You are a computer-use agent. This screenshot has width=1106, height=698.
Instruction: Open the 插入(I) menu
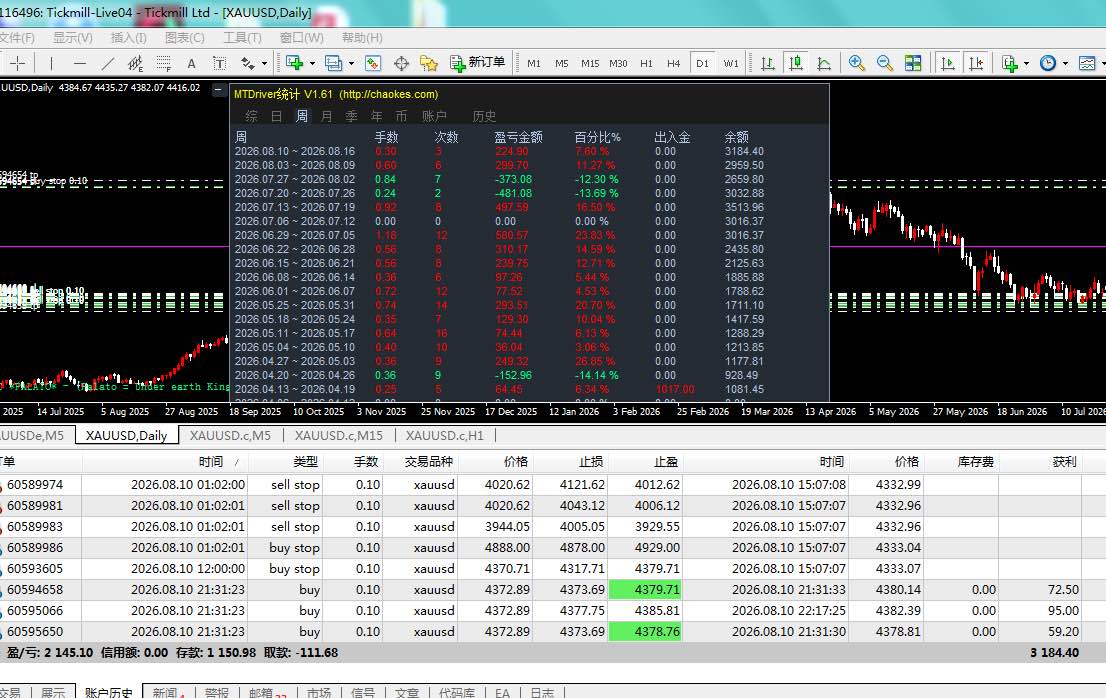click(128, 37)
